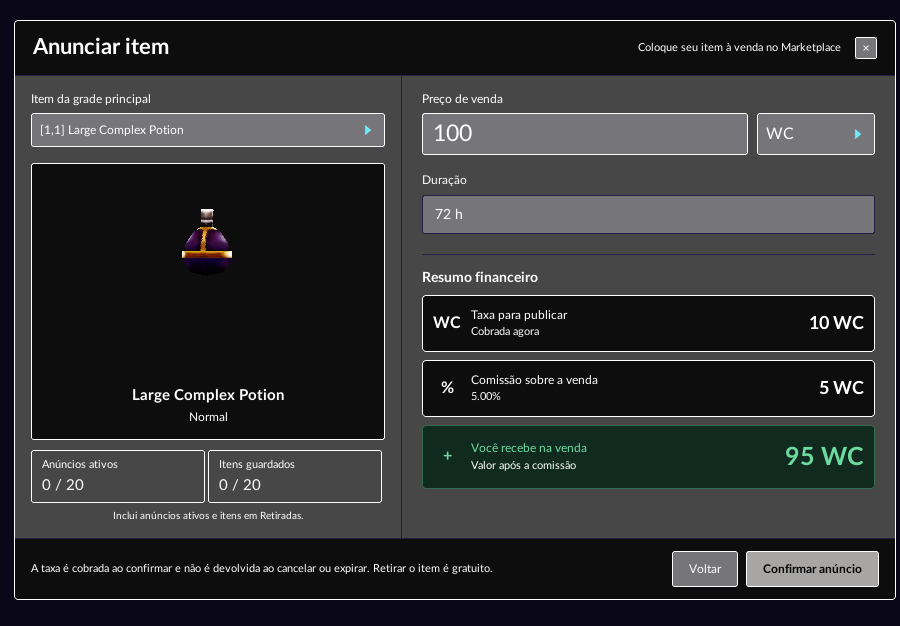This screenshot has height=626, width=900.
Task: Click the Confirmar anúncio button
Action: [812, 569]
